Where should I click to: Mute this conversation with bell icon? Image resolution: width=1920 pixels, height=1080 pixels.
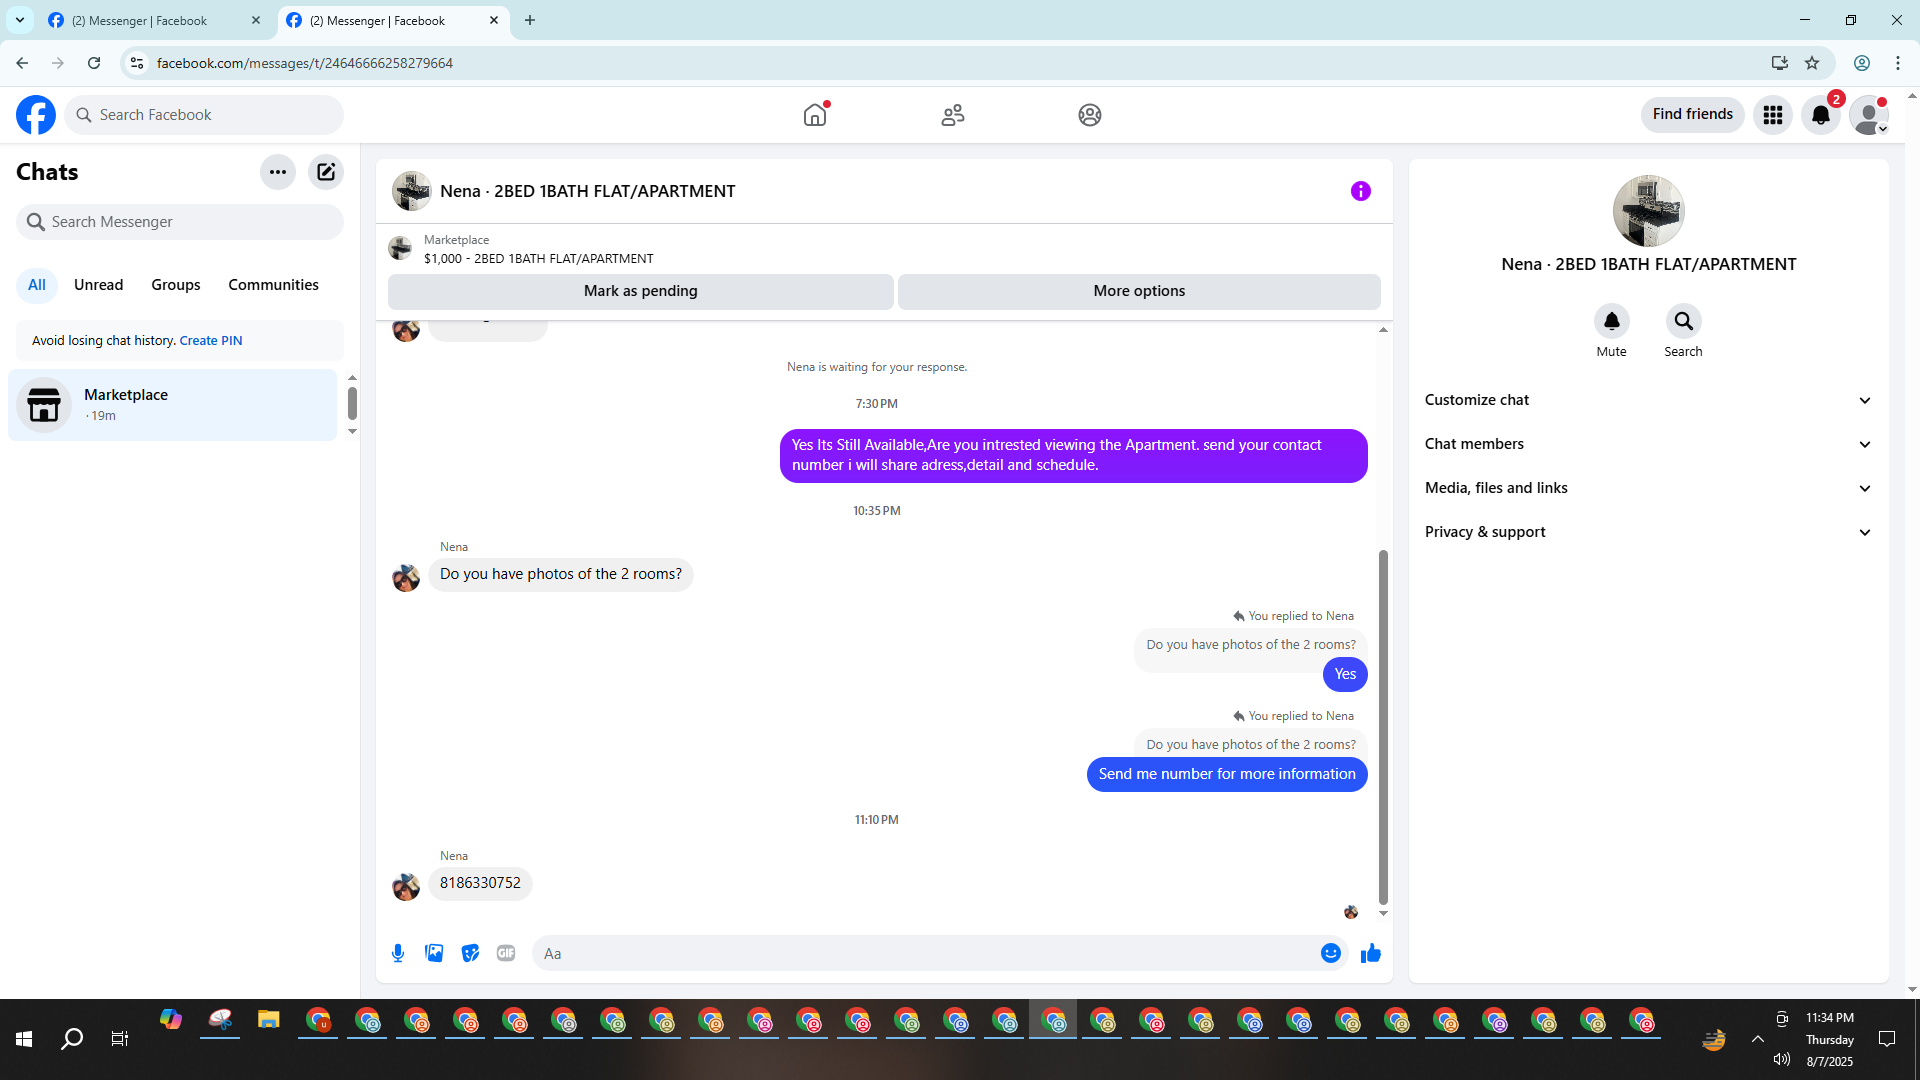tap(1611, 322)
